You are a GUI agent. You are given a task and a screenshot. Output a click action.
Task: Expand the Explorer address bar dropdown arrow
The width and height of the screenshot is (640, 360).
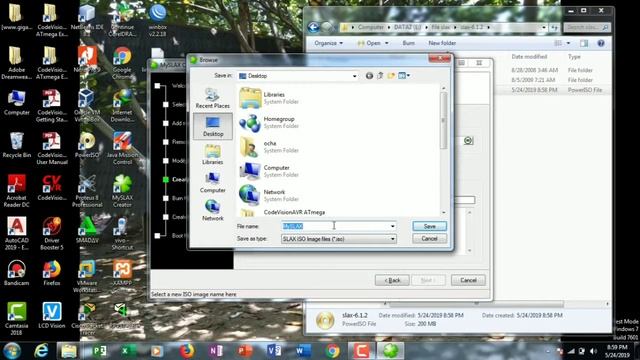tap(544, 27)
